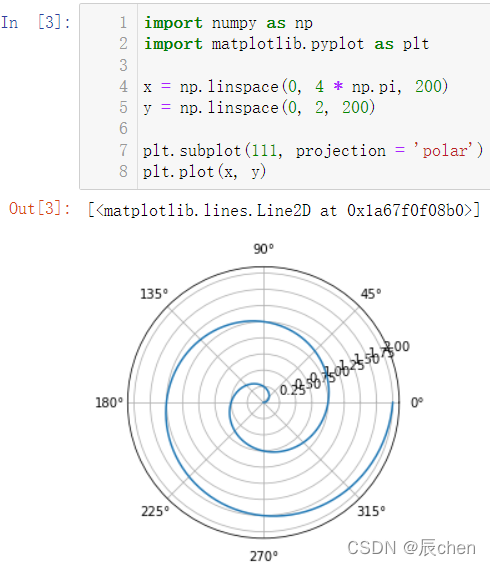Screen dimensions: 490x566
Task: Click the line defining x with np.linspace
Action: click(295, 87)
